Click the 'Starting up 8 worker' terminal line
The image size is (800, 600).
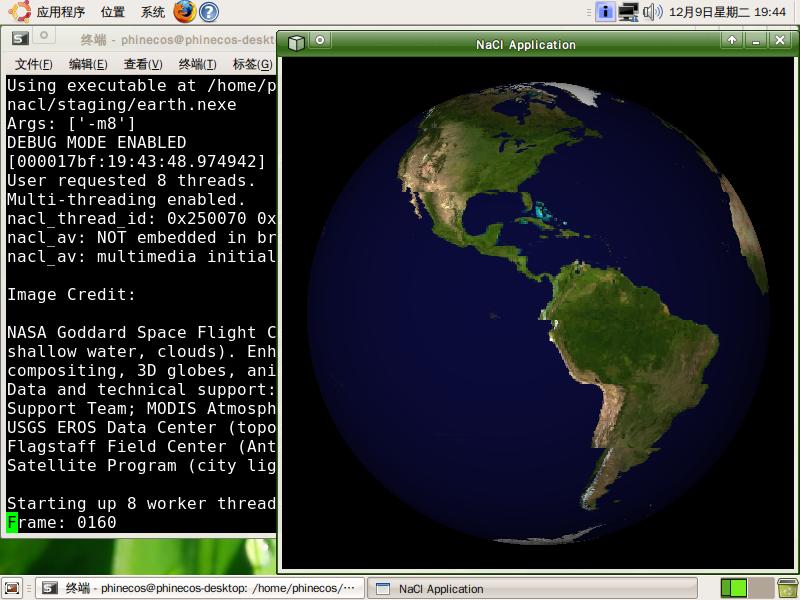click(141, 504)
